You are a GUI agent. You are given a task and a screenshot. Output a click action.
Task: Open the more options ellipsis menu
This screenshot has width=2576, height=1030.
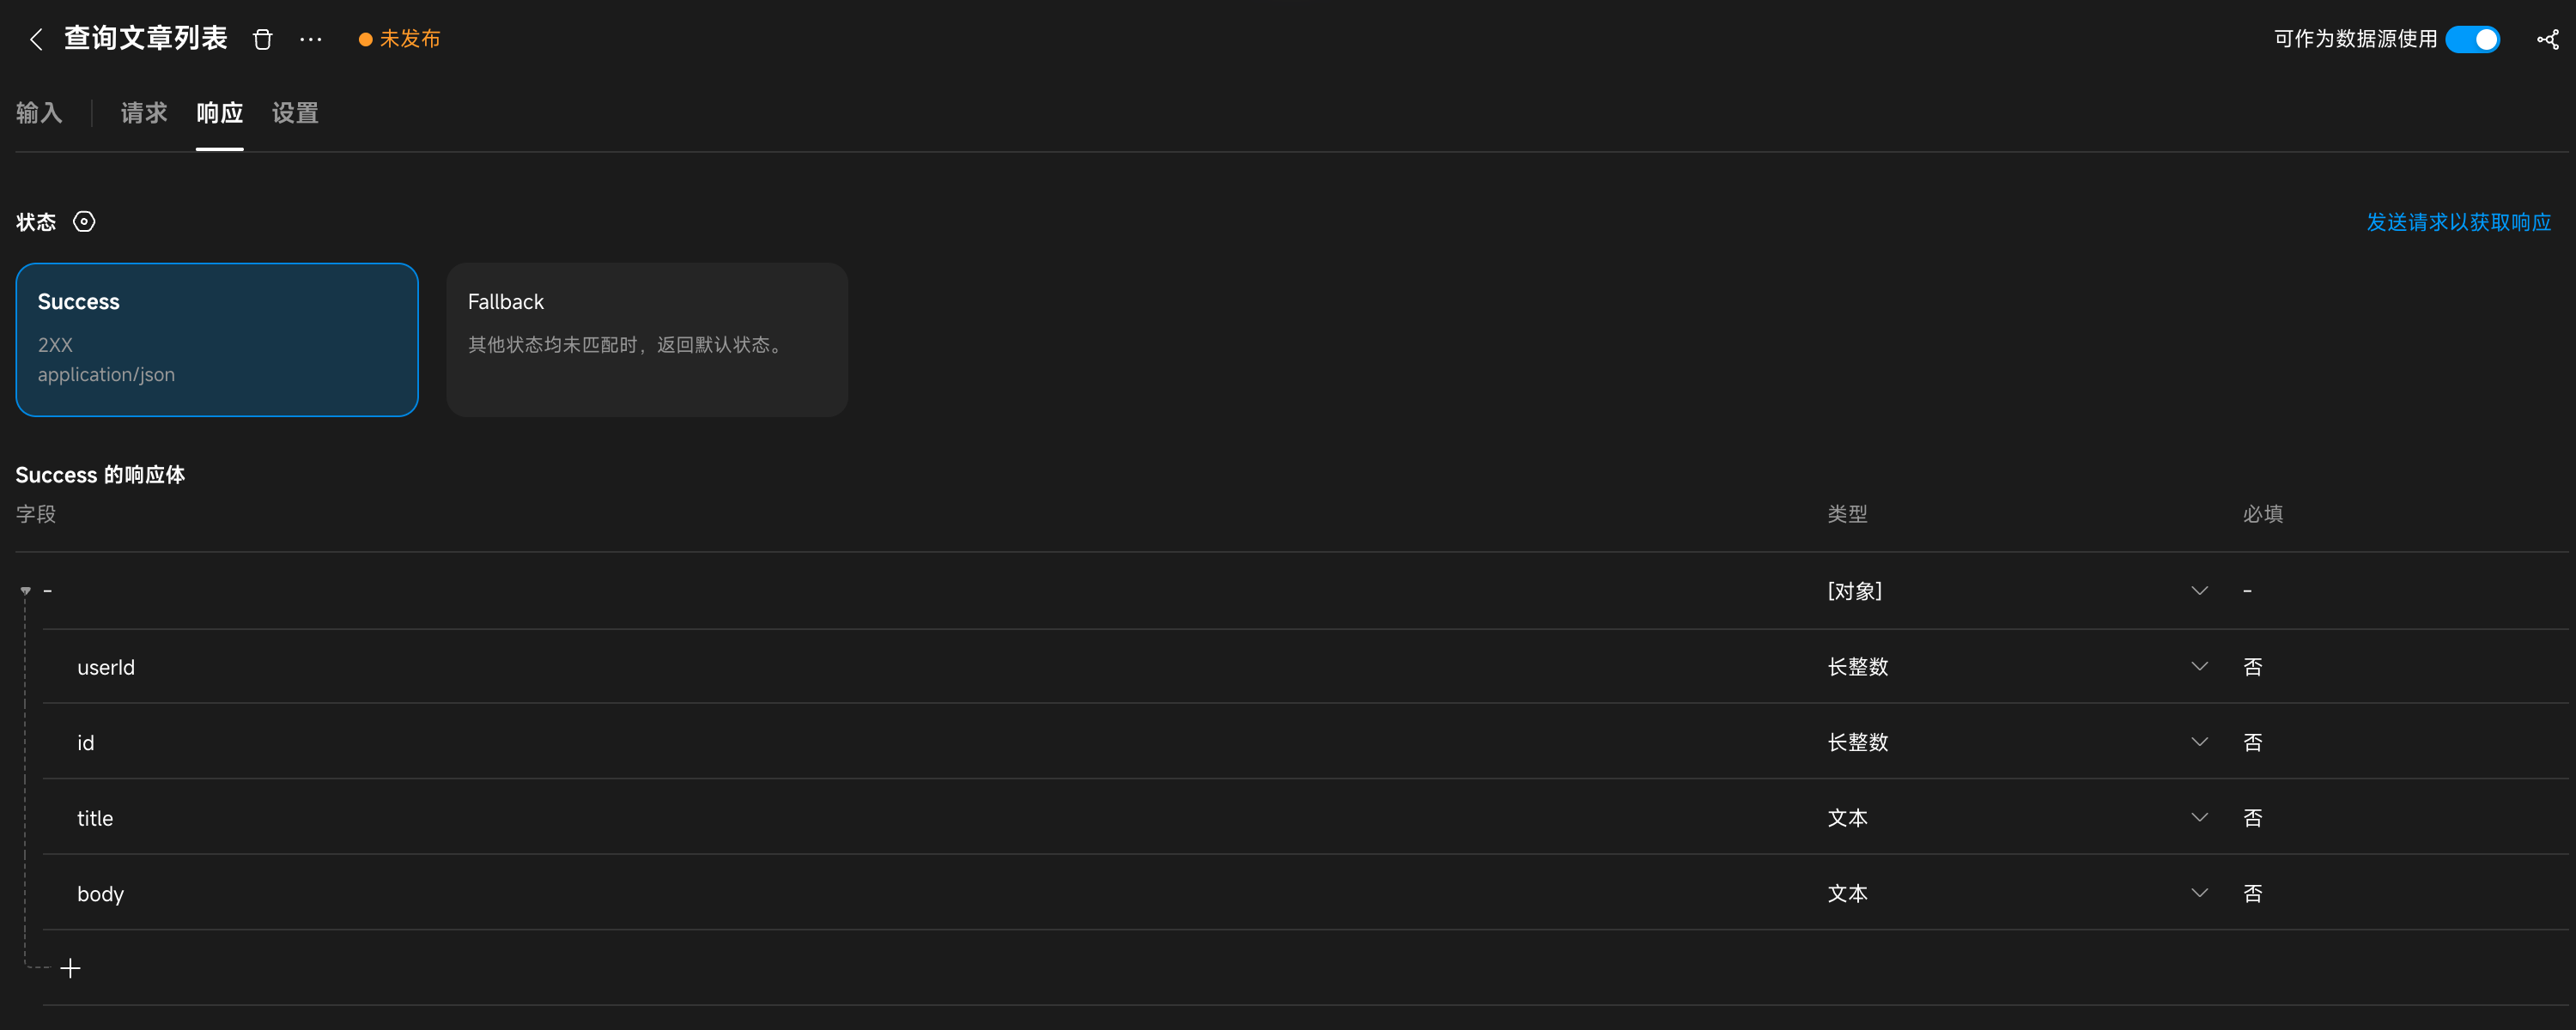click(311, 39)
